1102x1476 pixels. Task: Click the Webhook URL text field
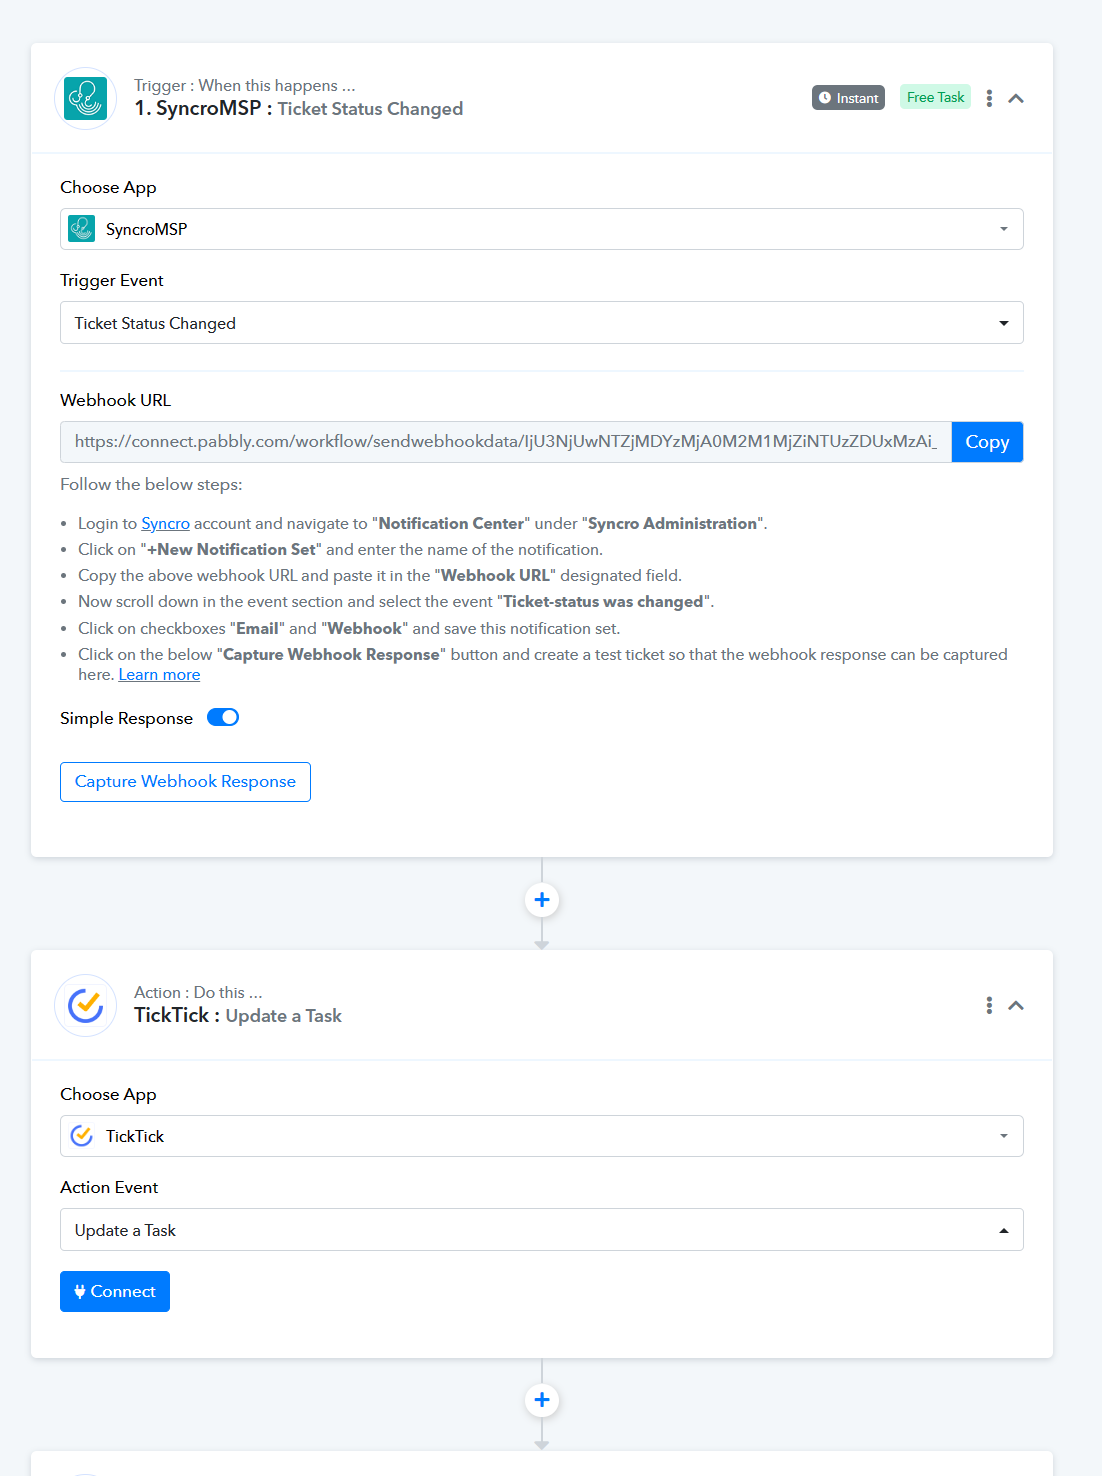pyautogui.click(x=506, y=442)
